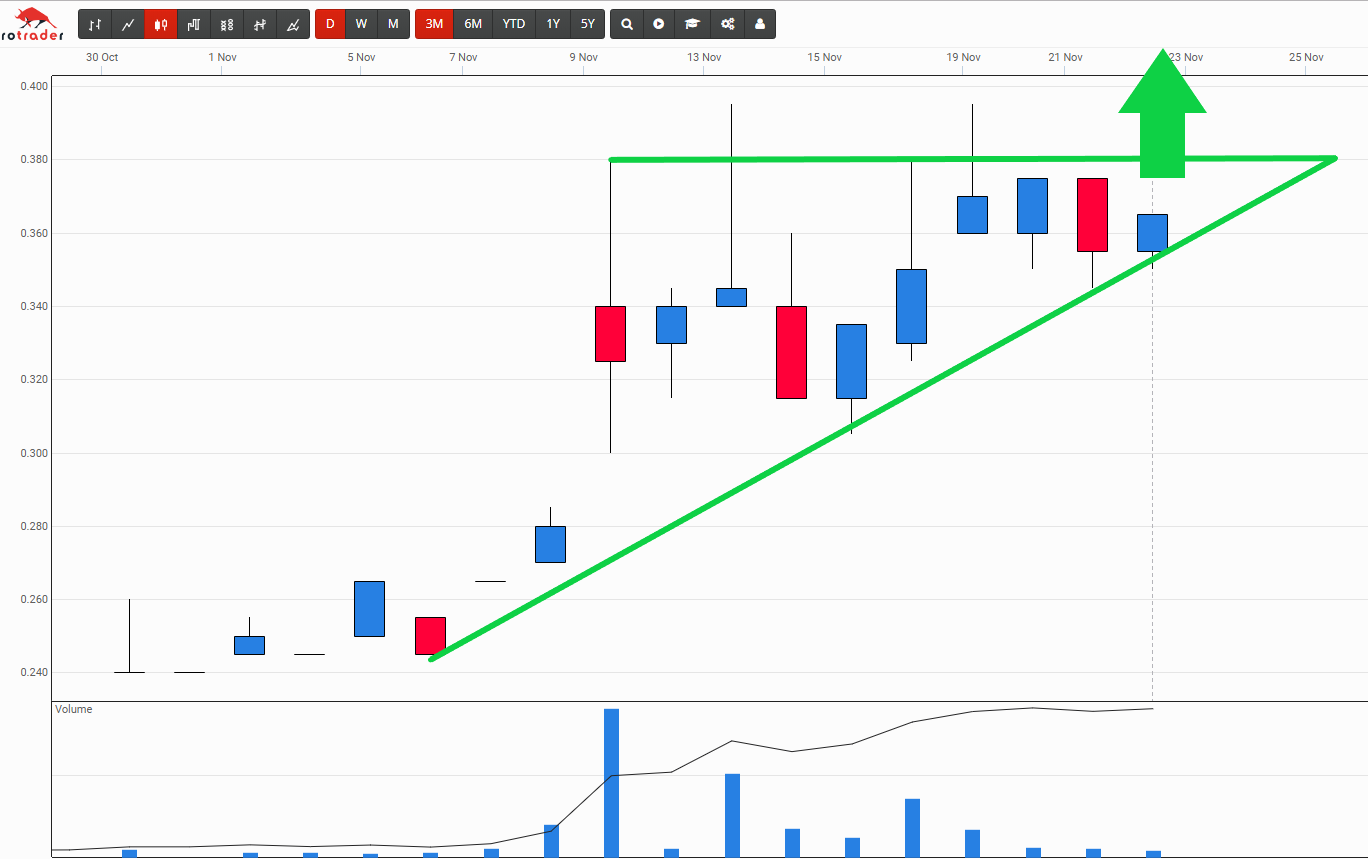Open the search magnifier icon
Screen dimensions: 1368x859
627,24
